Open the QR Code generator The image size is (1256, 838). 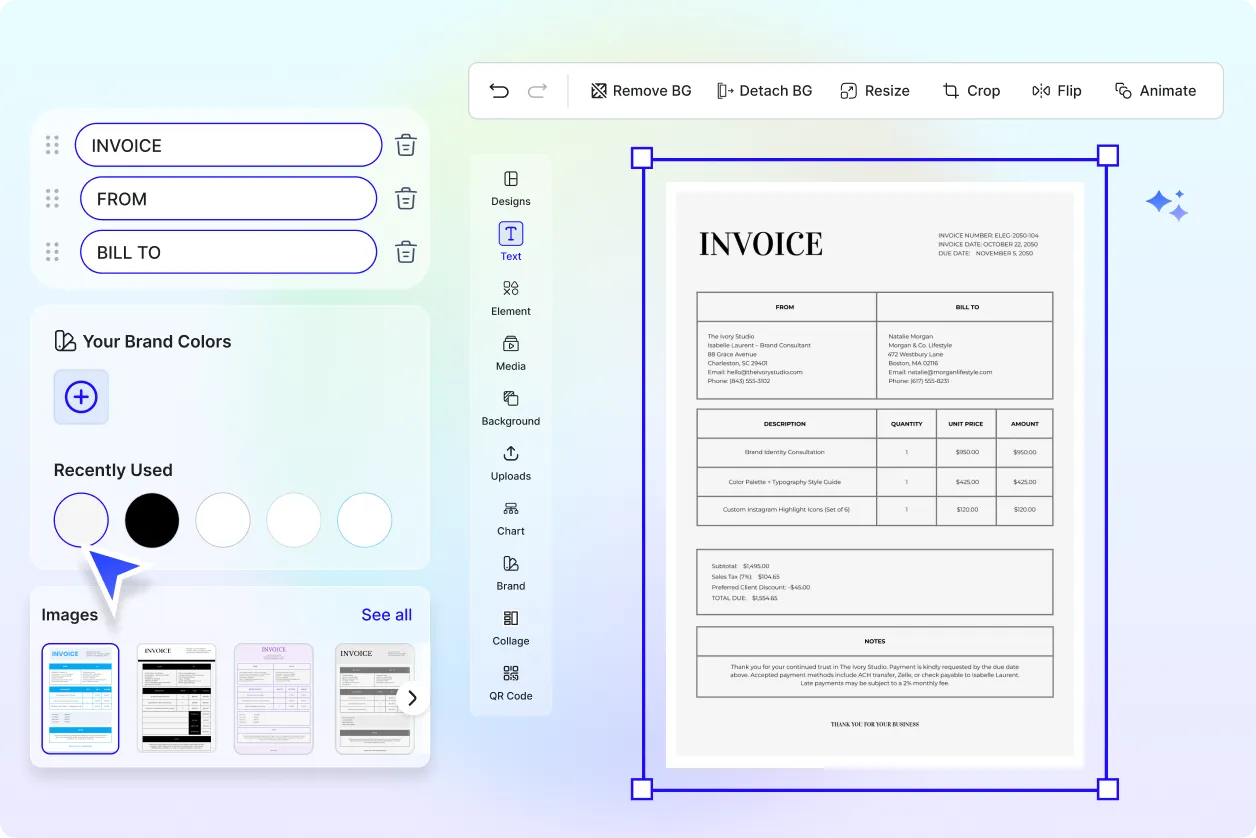coord(510,682)
